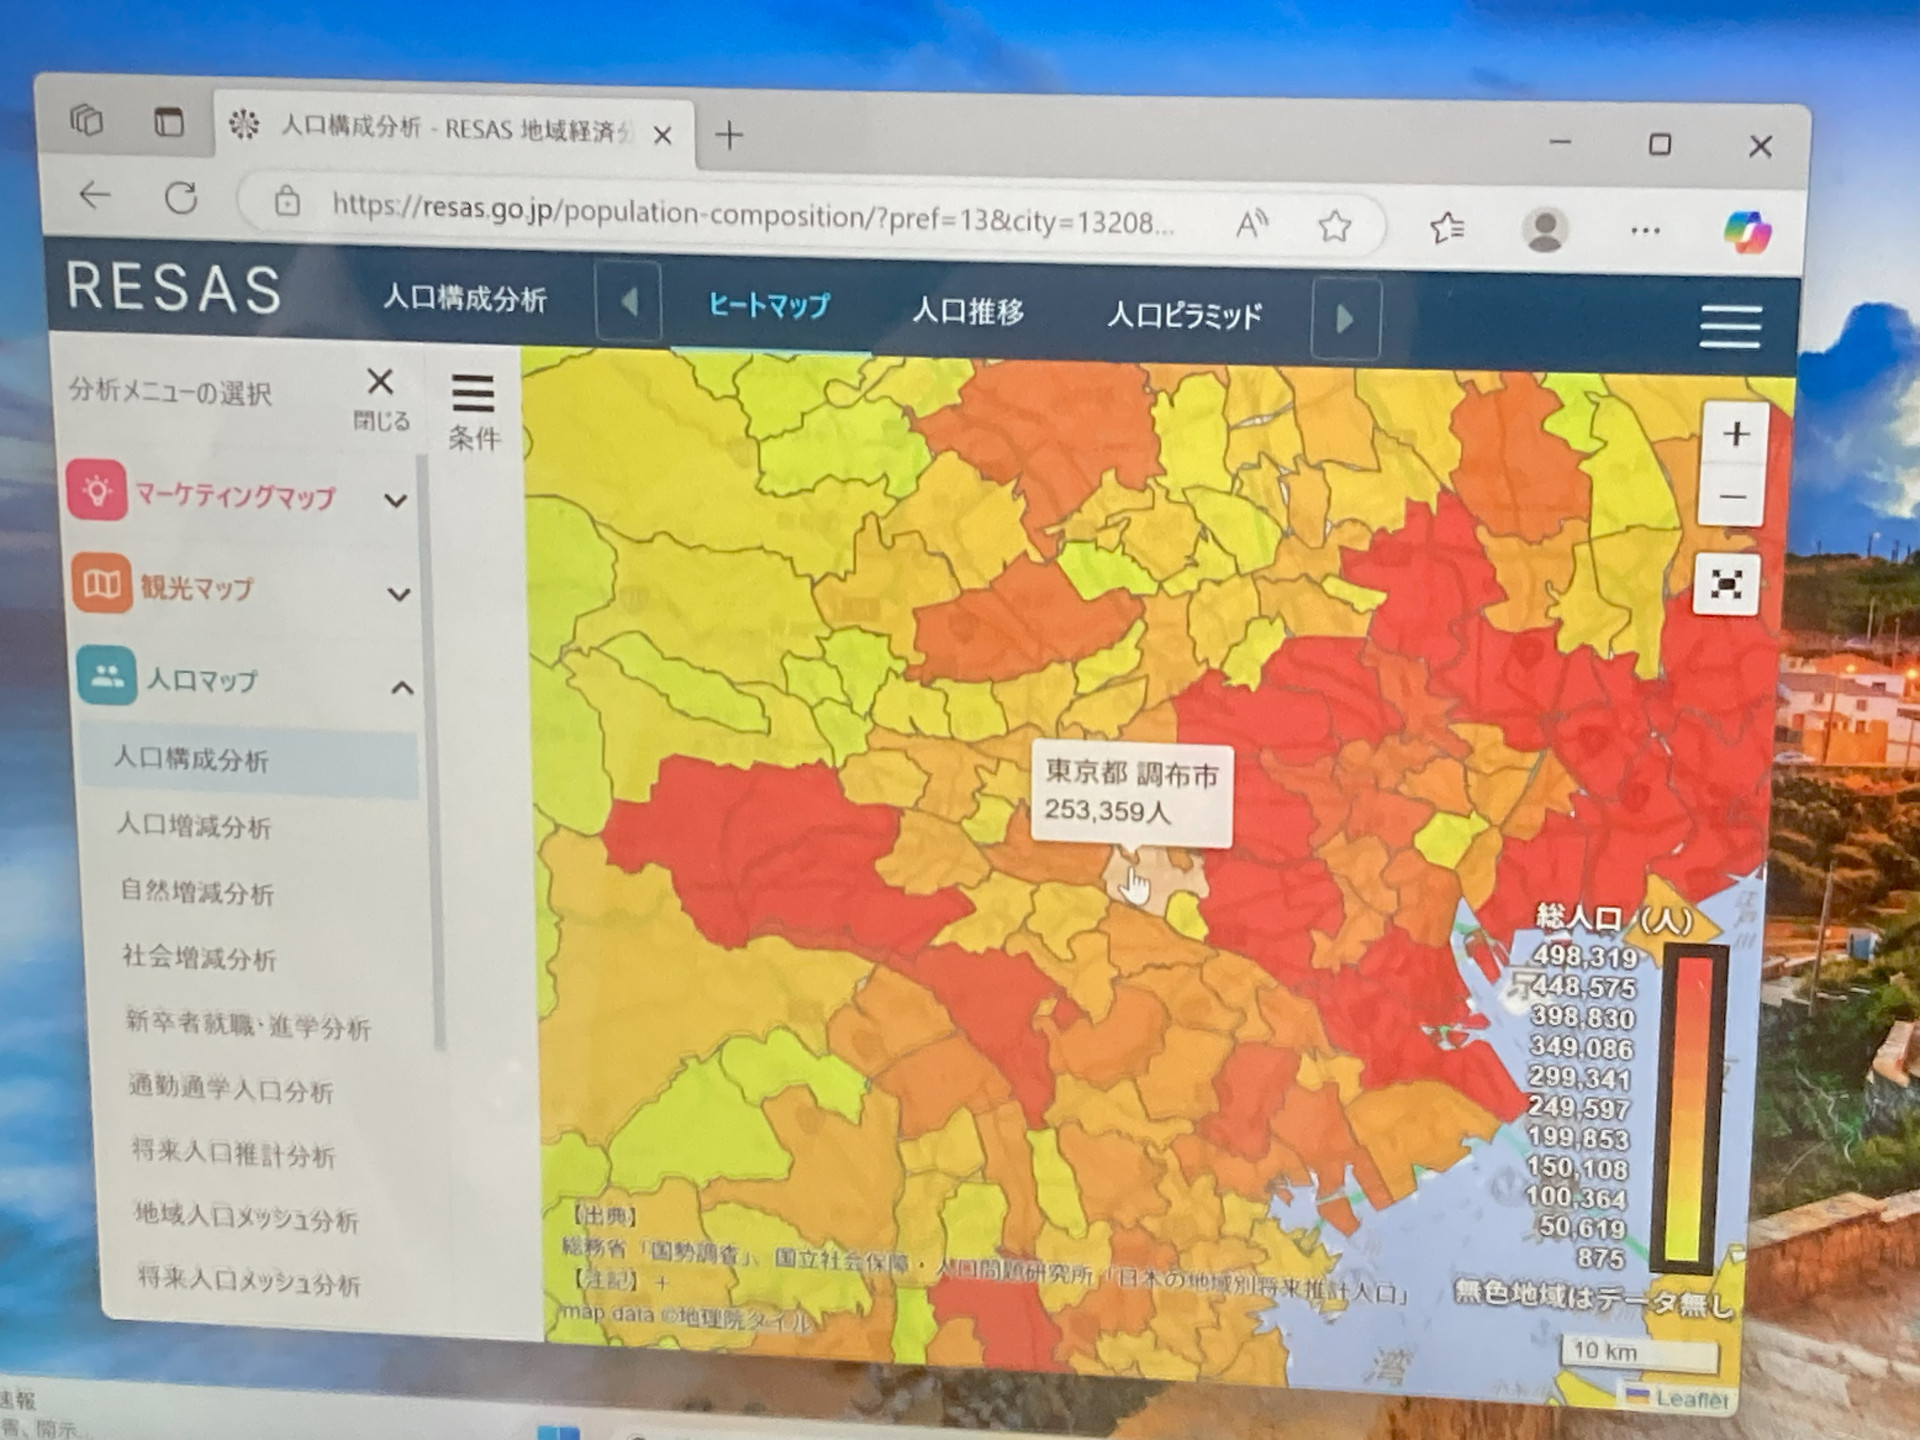Open the browser profile avatar

point(1545,230)
